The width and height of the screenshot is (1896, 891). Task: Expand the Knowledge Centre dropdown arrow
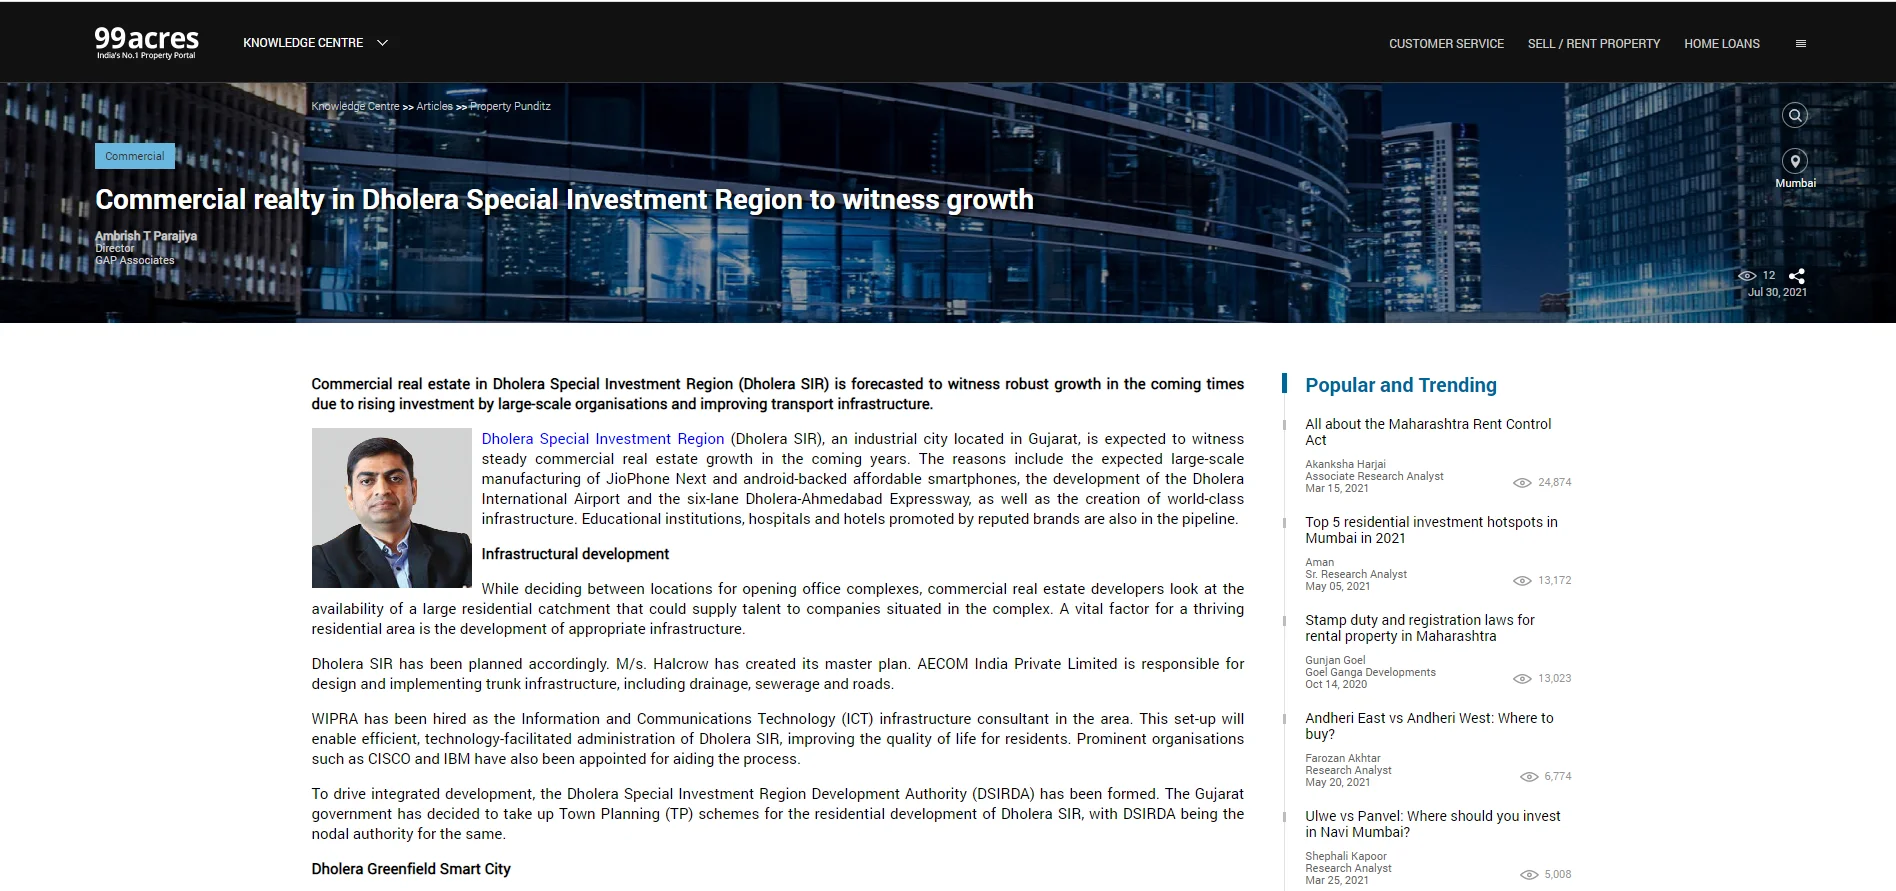click(x=382, y=43)
